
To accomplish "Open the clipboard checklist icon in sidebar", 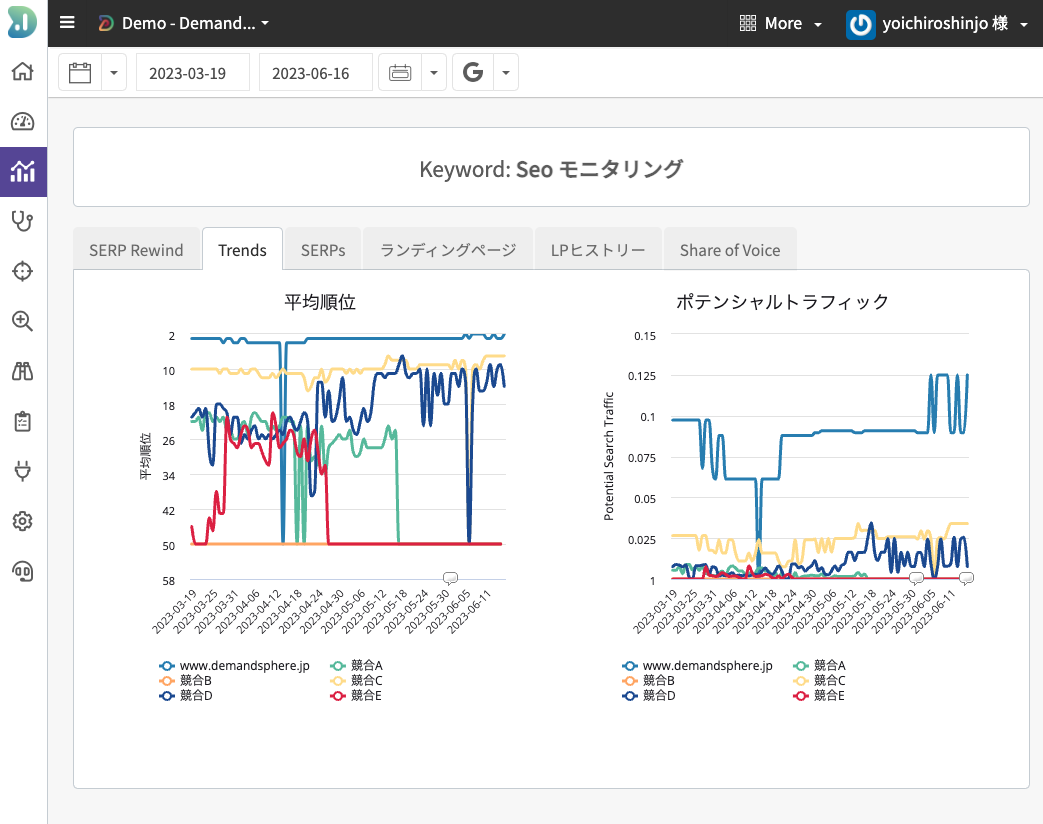I will coord(23,421).
